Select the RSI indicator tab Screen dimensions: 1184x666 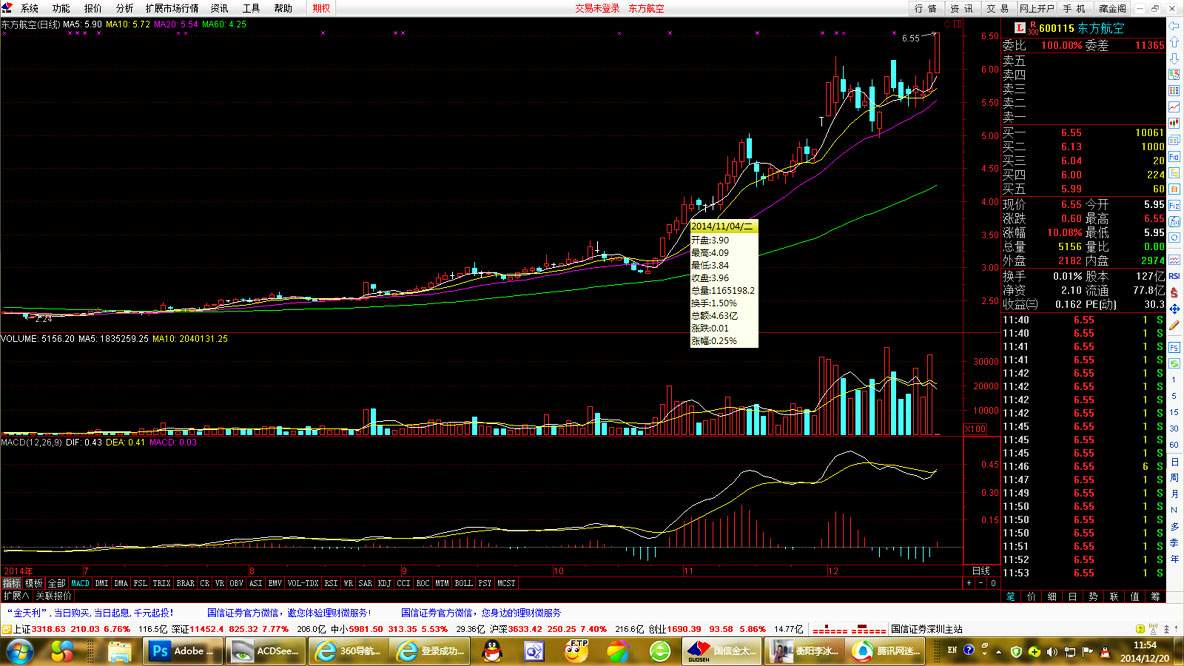point(331,583)
